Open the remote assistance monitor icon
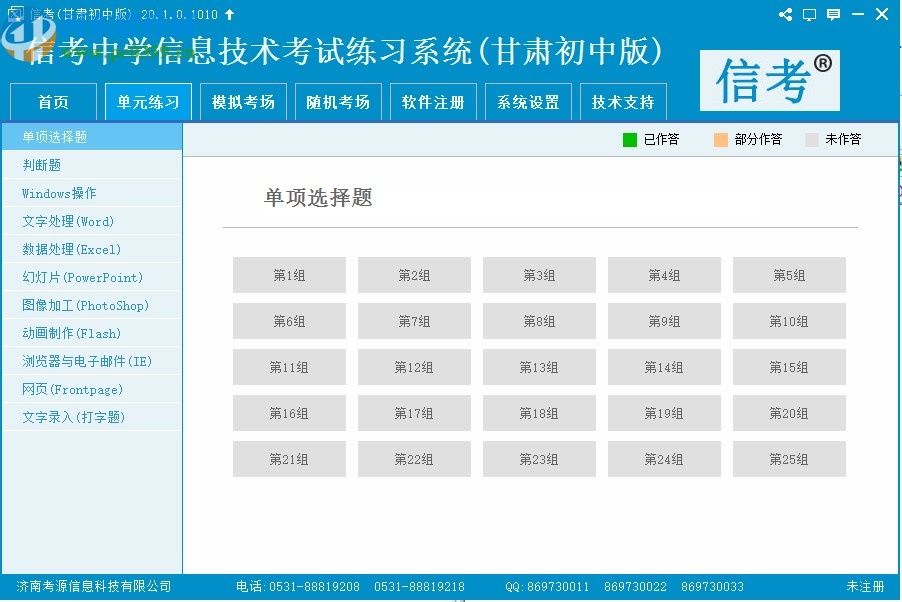The width and height of the screenshot is (902, 602). (809, 14)
